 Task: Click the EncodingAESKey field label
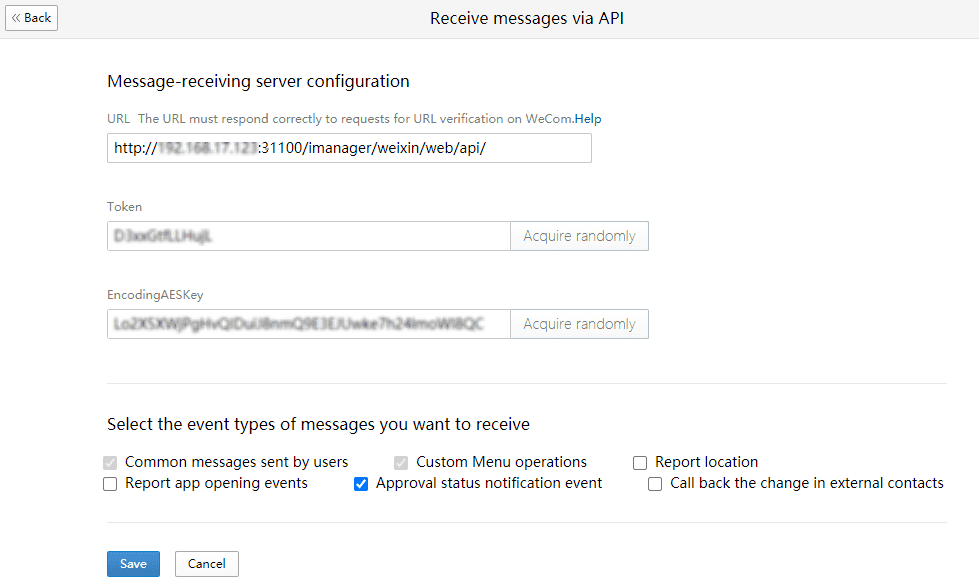click(155, 295)
